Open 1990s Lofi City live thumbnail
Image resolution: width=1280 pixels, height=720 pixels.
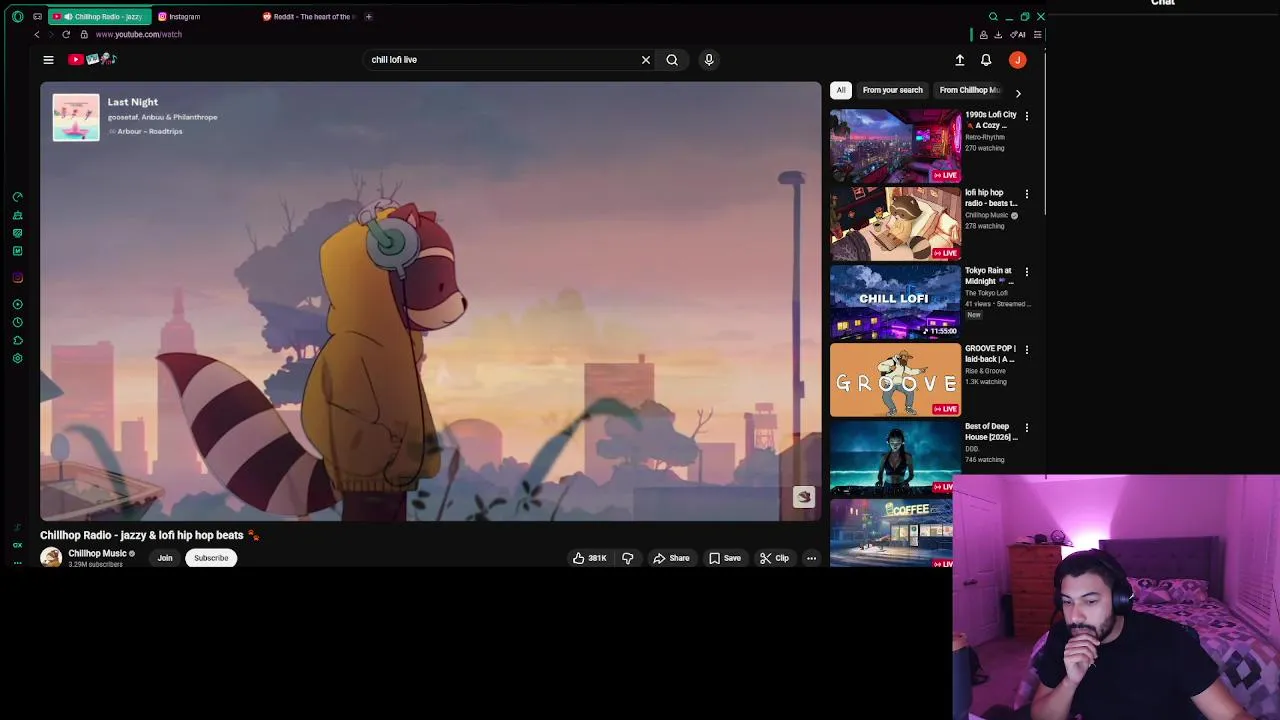(895, 145)
